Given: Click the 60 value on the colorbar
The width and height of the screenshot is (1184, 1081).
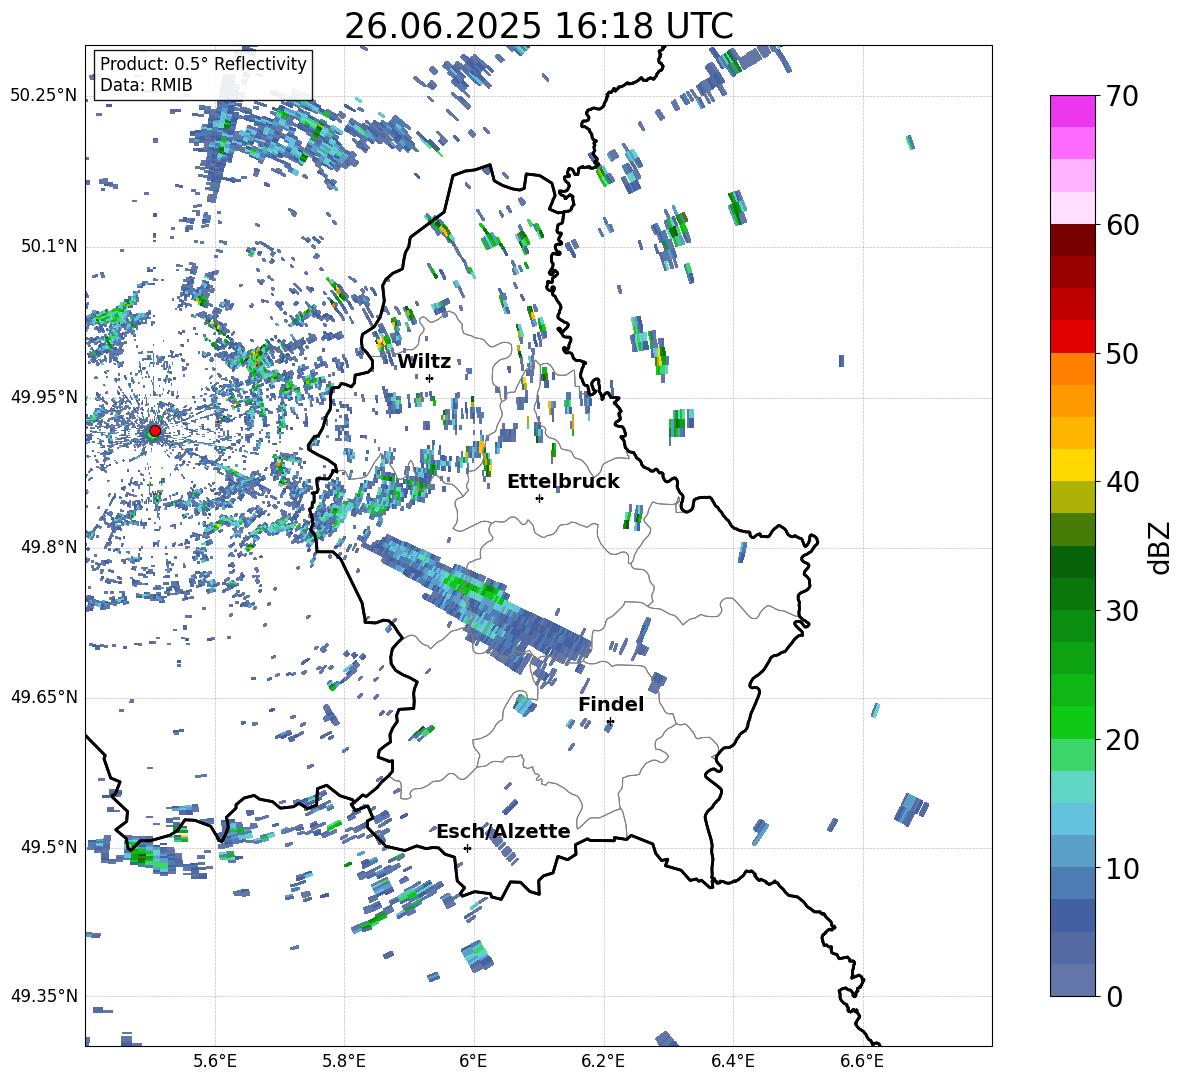Looking at the screenshot, I should click(x=1121, y=225).
